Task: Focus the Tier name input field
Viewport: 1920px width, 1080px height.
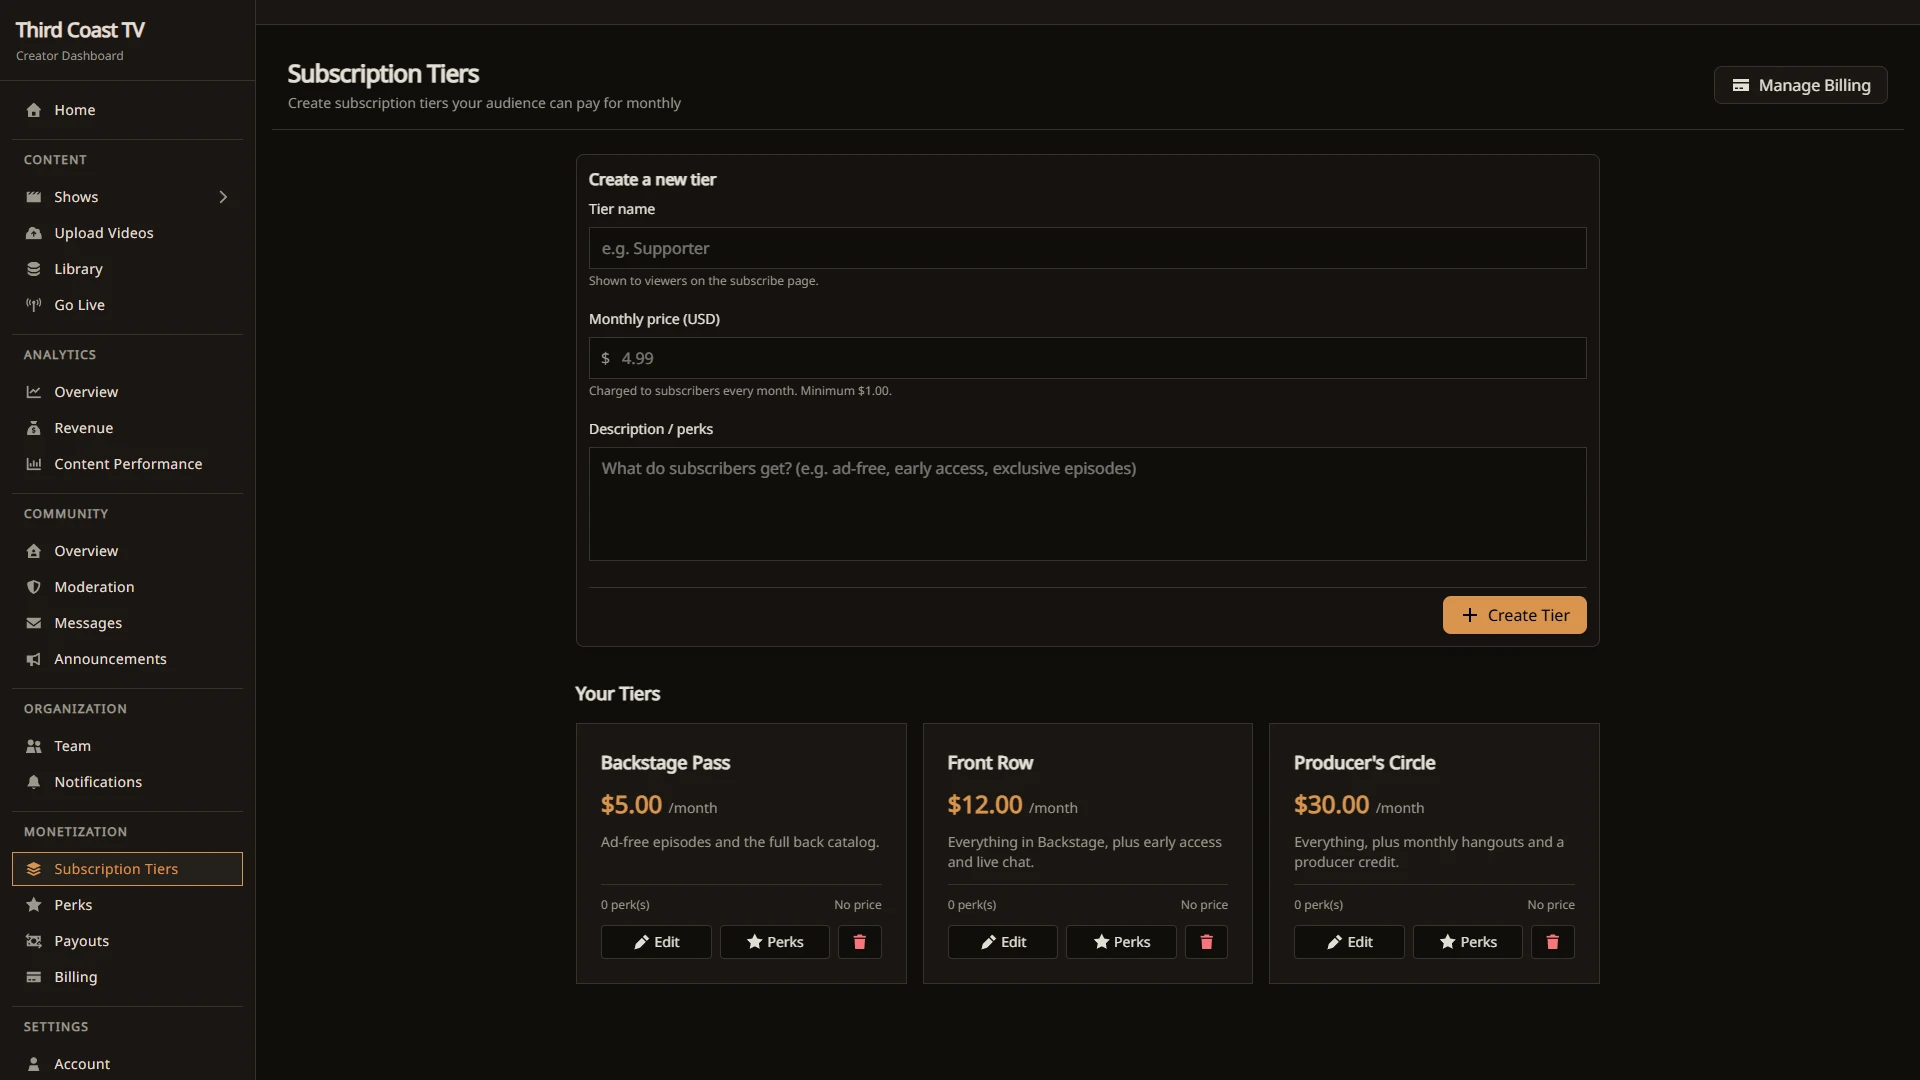Action: (x=1087, y=248)
